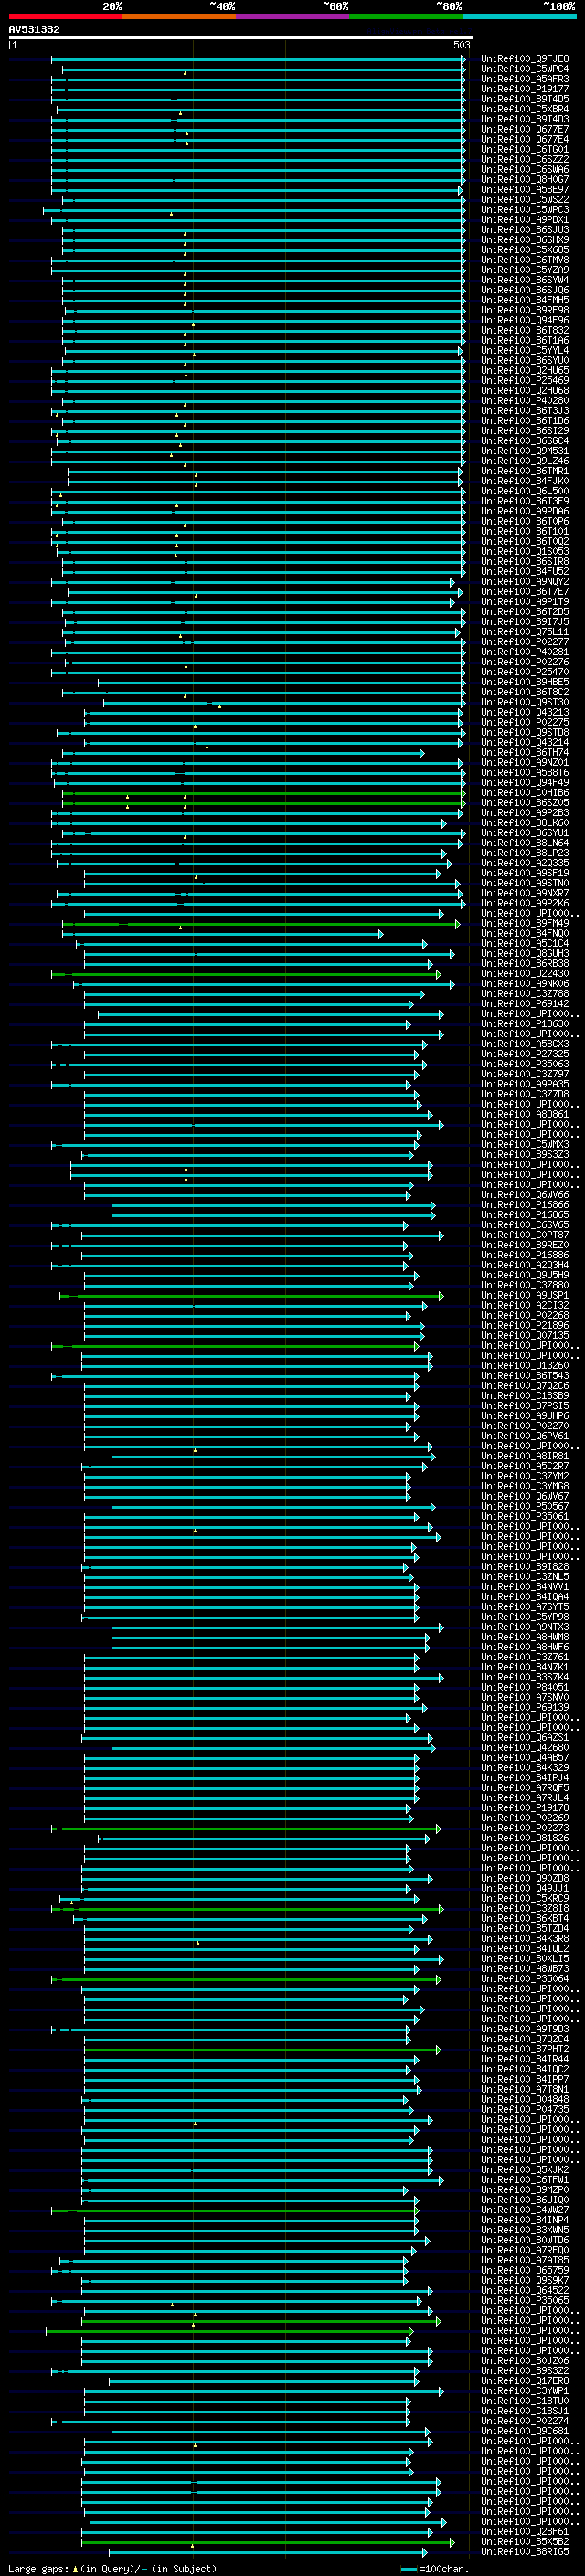Click the orange ~40% legend color bar
The height and width of the screenshot is (2576, 585).
click(179, 16)
